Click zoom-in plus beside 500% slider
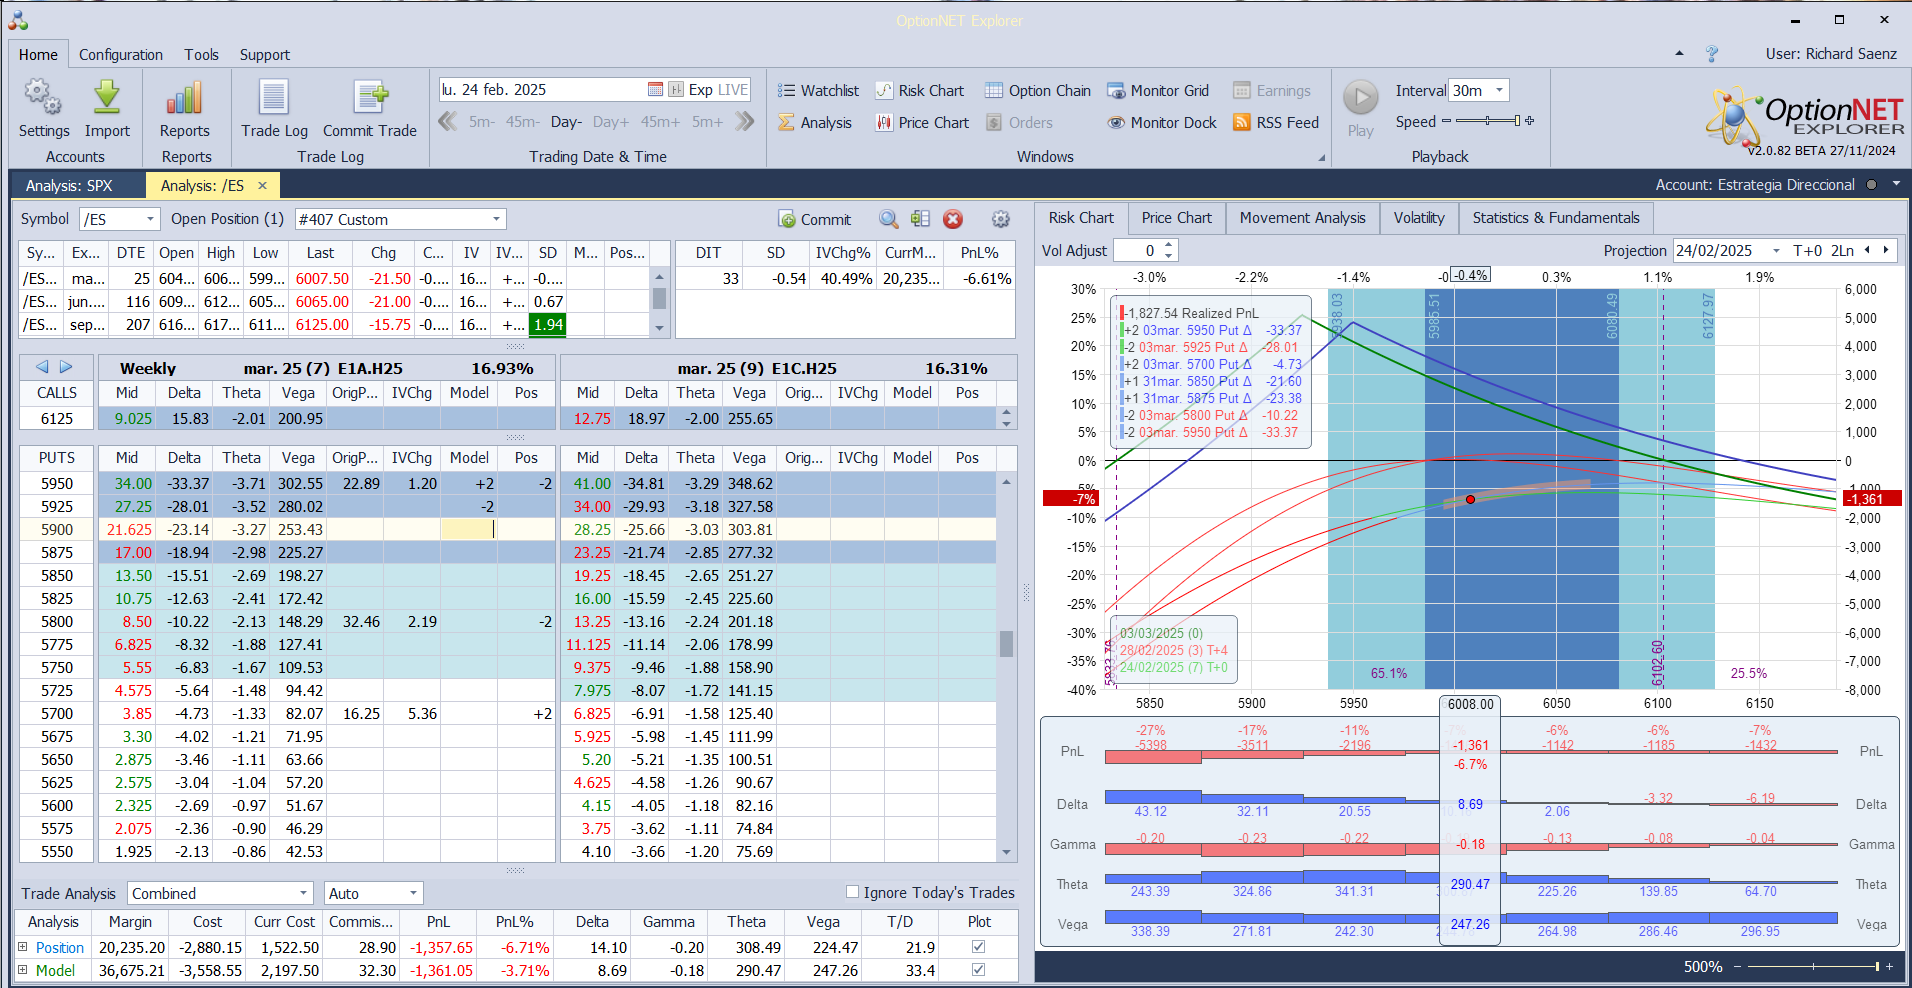The image size is (1912, 988). 1889,967
